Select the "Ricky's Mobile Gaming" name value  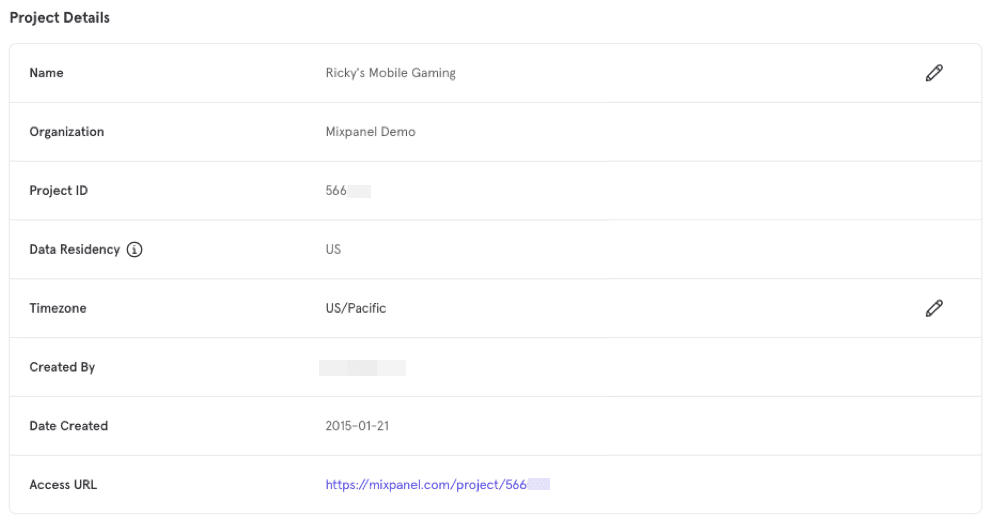tap(390, 73)
